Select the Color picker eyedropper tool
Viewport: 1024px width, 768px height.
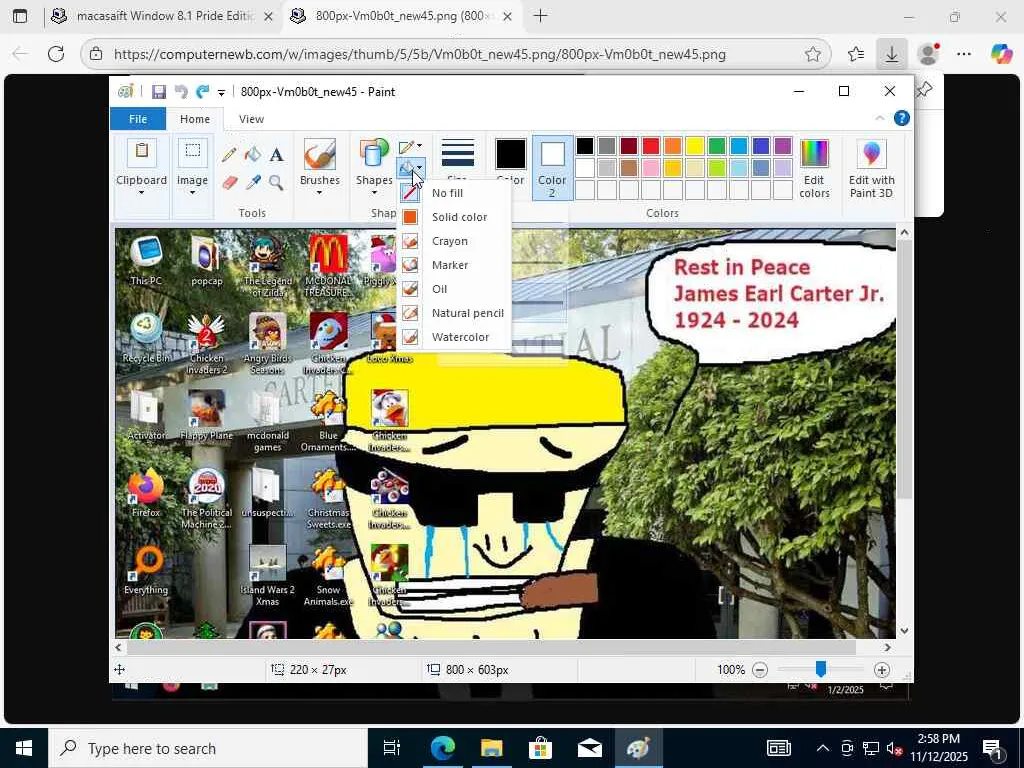[x=253, y=182]
